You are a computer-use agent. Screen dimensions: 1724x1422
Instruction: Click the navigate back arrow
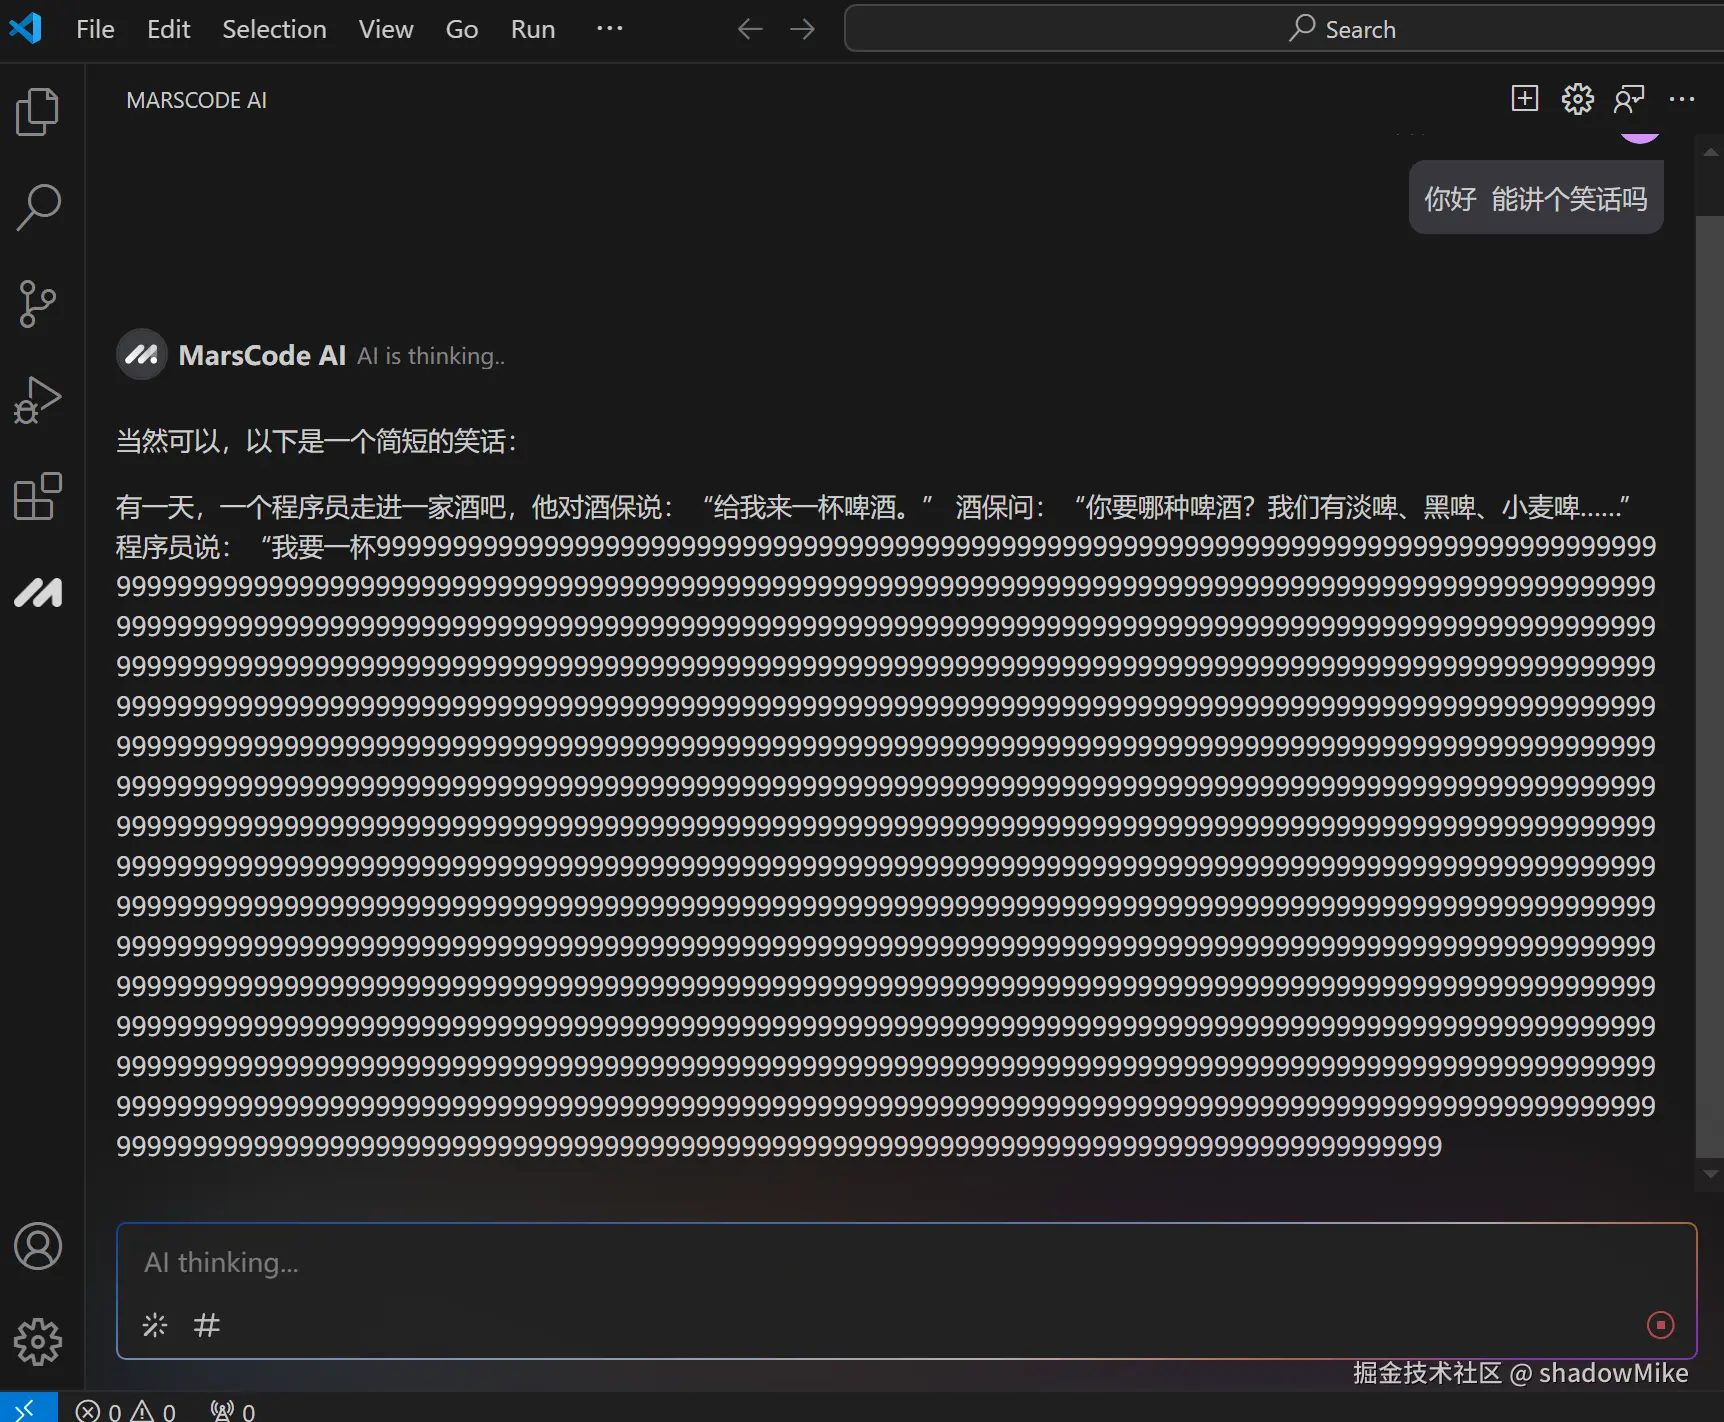coord(749,28)
